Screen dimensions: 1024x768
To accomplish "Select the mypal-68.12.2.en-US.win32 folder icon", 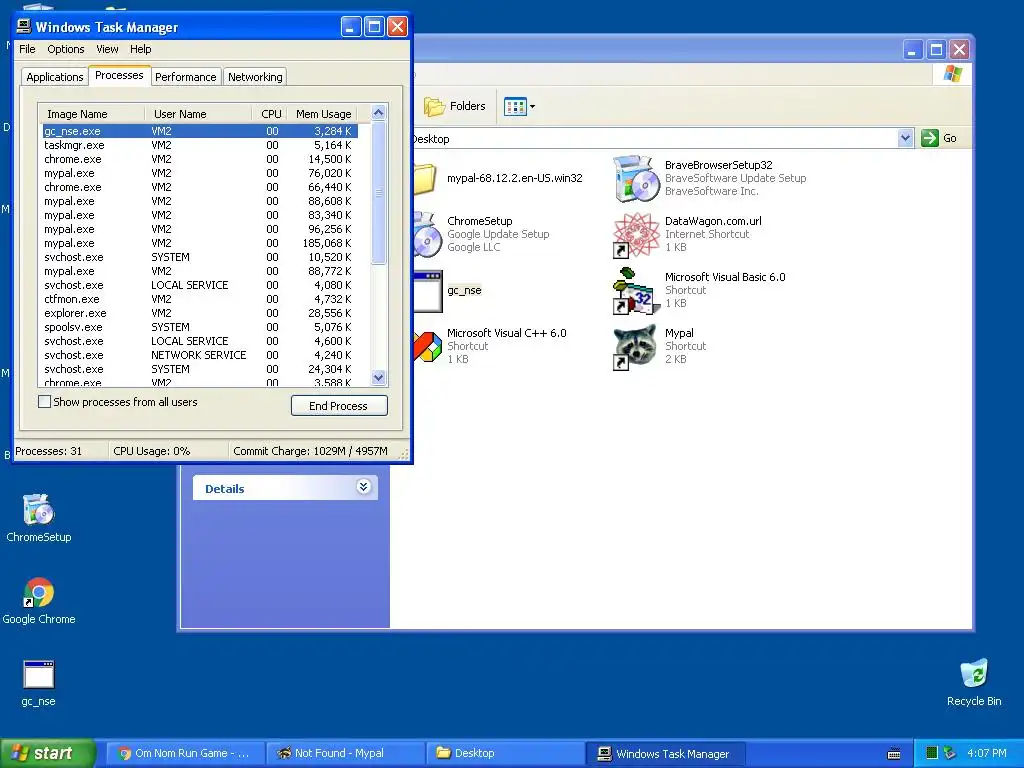I will (425, 178).
